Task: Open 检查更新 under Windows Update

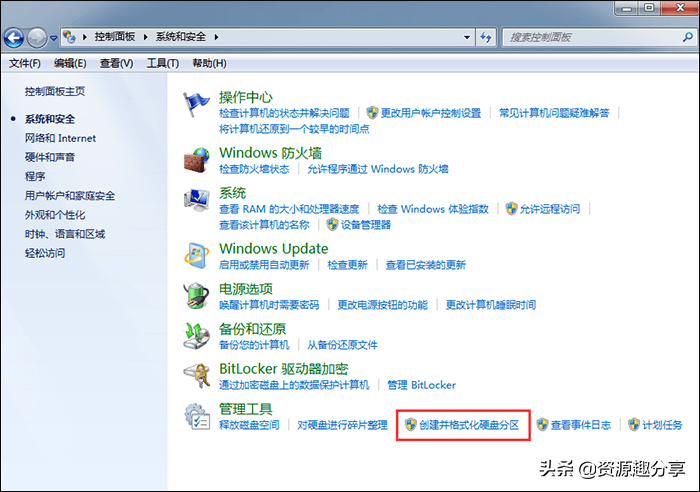Action: 347,265
